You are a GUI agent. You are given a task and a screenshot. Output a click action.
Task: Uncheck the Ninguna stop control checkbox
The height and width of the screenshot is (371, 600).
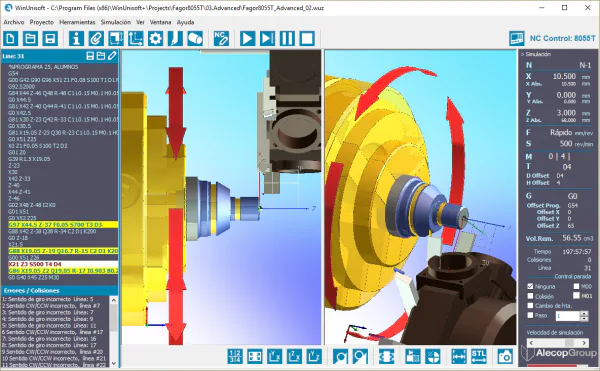pyautogui.click(x=530, y=286)
